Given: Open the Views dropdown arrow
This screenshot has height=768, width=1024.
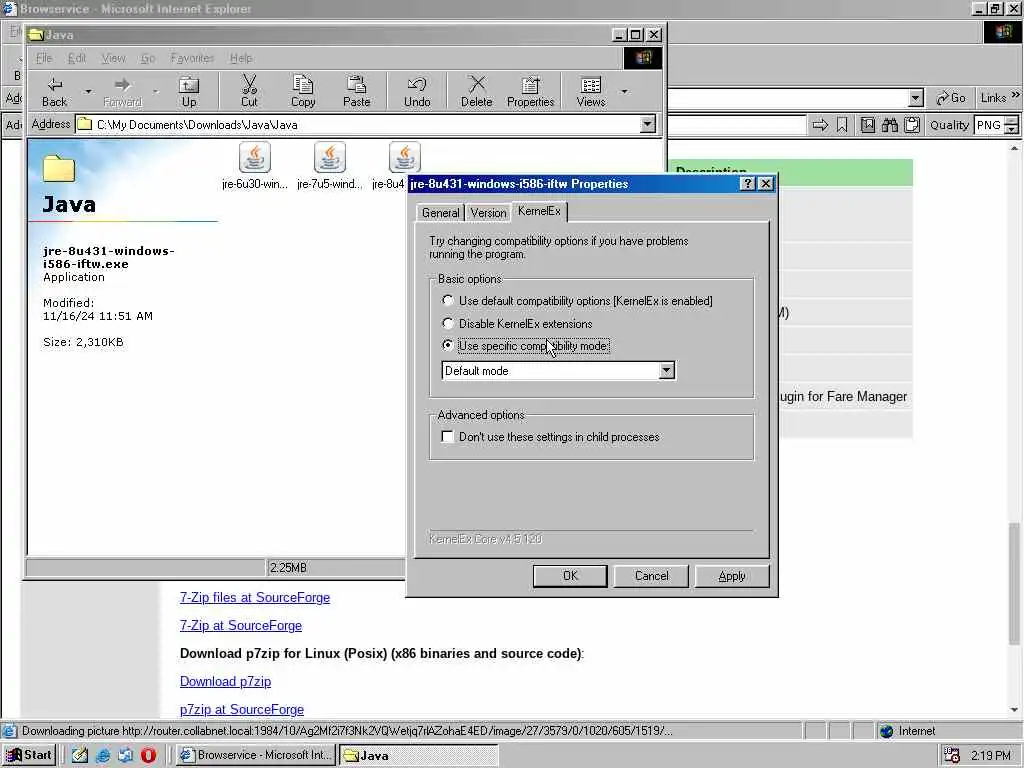Looking at the screenshot, I should click(x=624, y=91).
